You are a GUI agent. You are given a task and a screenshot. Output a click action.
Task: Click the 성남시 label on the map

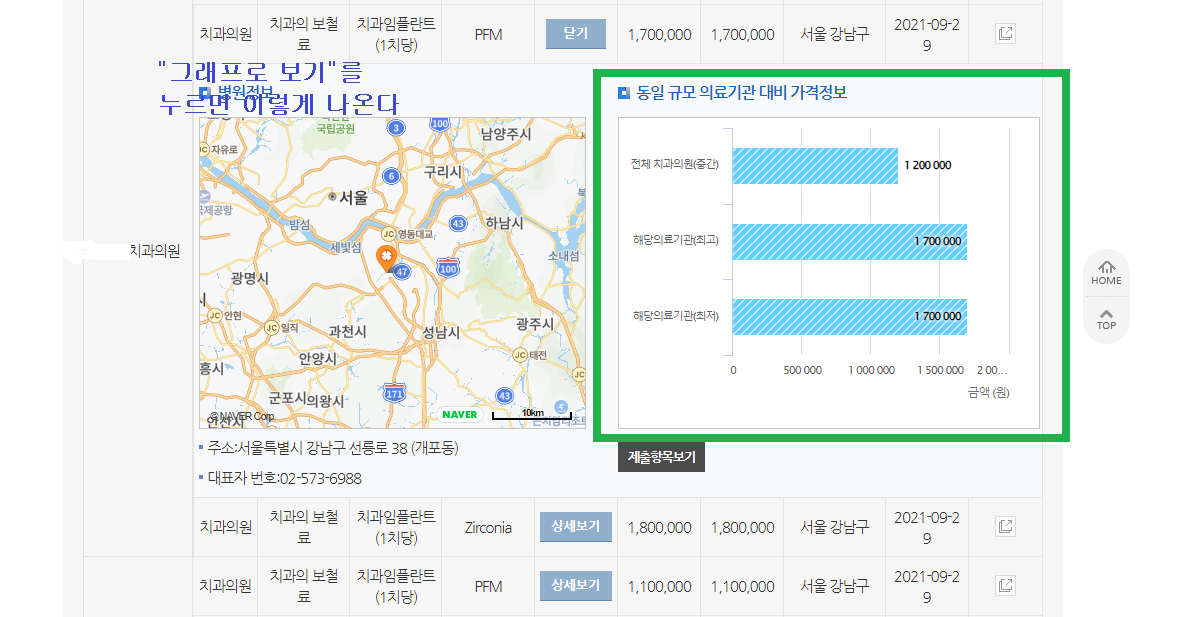440,332
